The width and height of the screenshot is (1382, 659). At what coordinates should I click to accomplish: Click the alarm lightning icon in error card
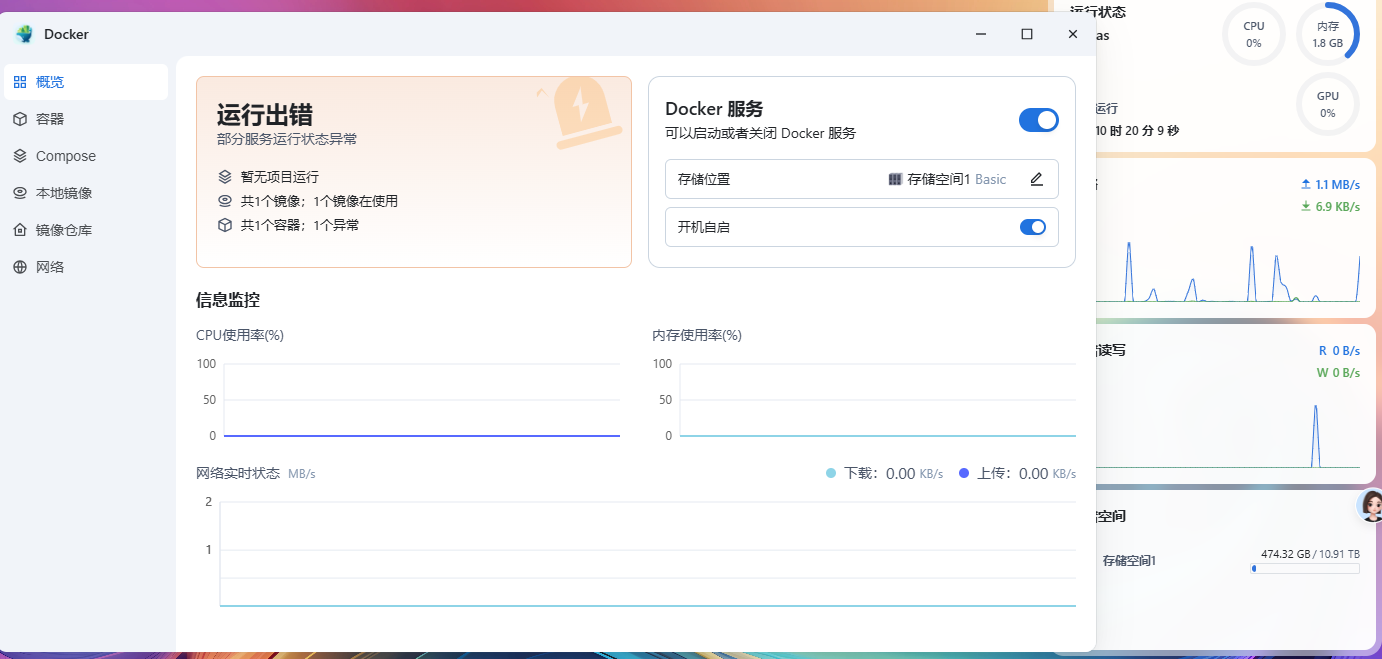(x=581, y=112)
